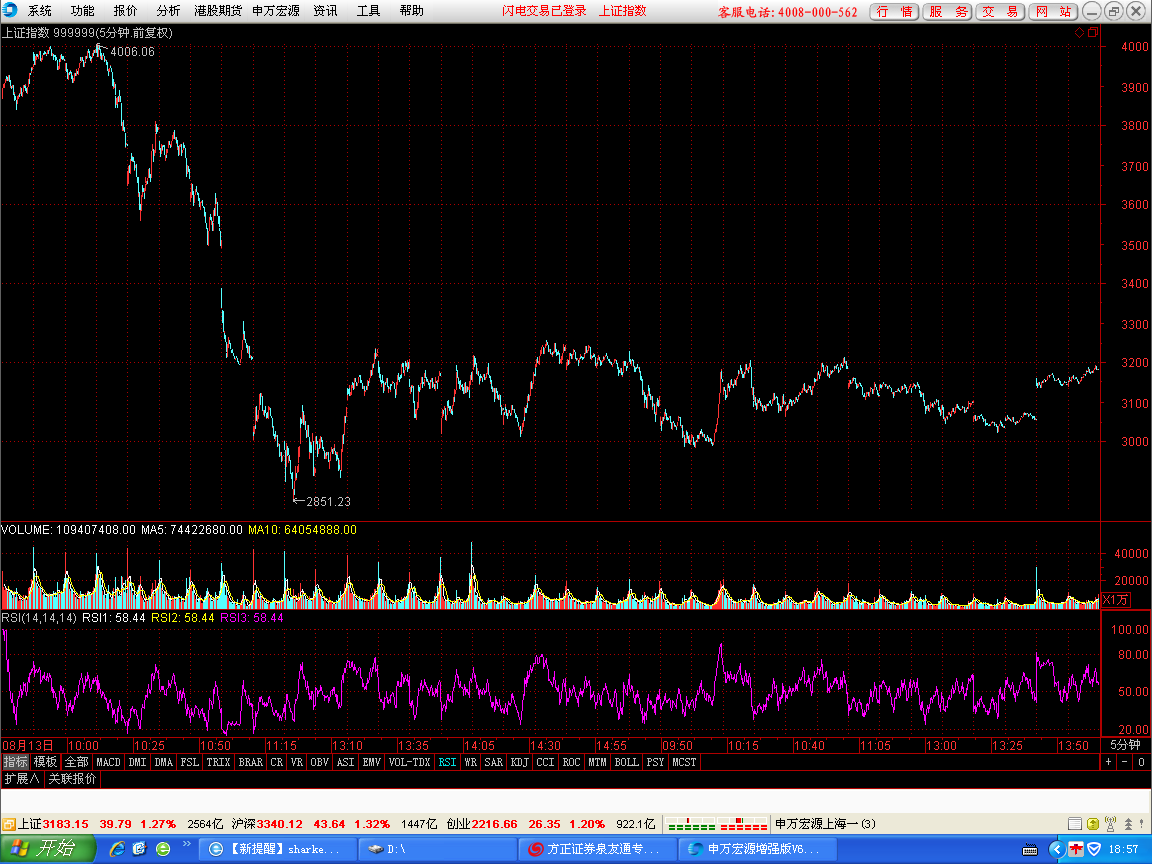Click the list-page icon in status bar
The width and height of the screenshot is (1152, 864).
coord(1075,824)
